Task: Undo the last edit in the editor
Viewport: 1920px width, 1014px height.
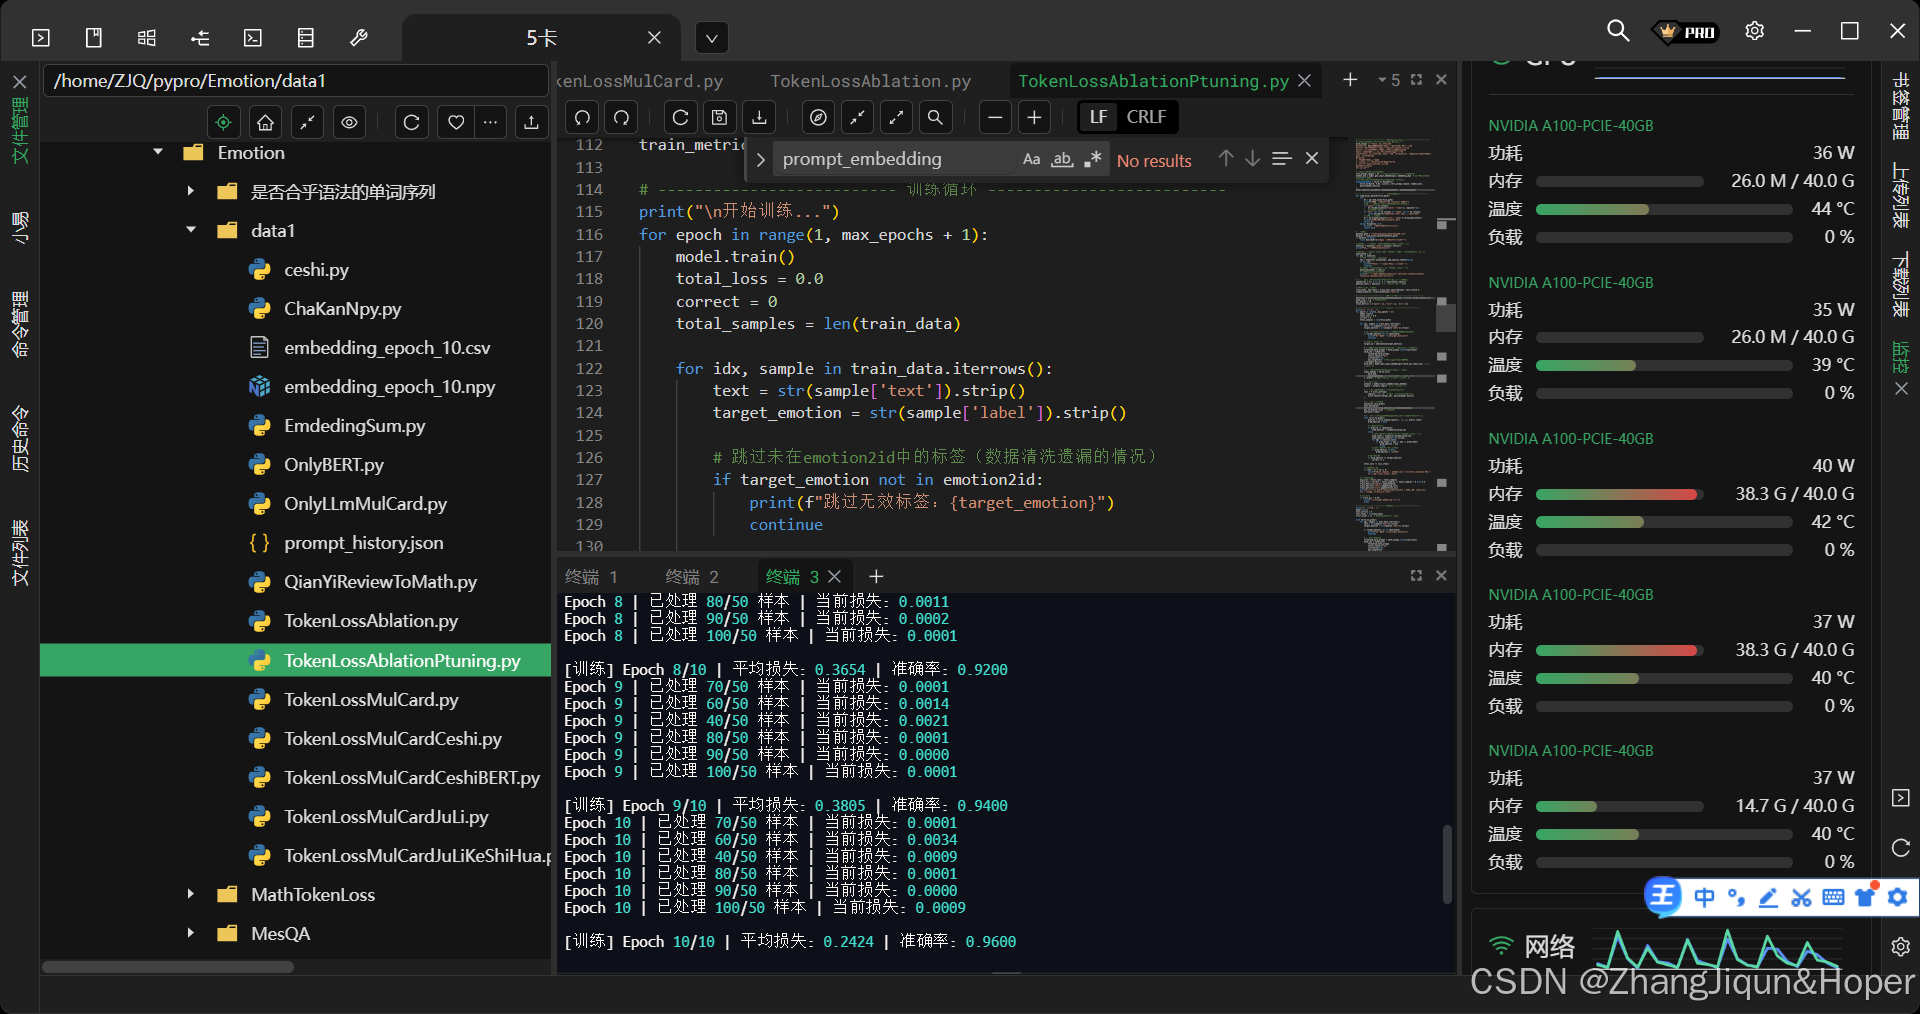Action: [581, 117]
